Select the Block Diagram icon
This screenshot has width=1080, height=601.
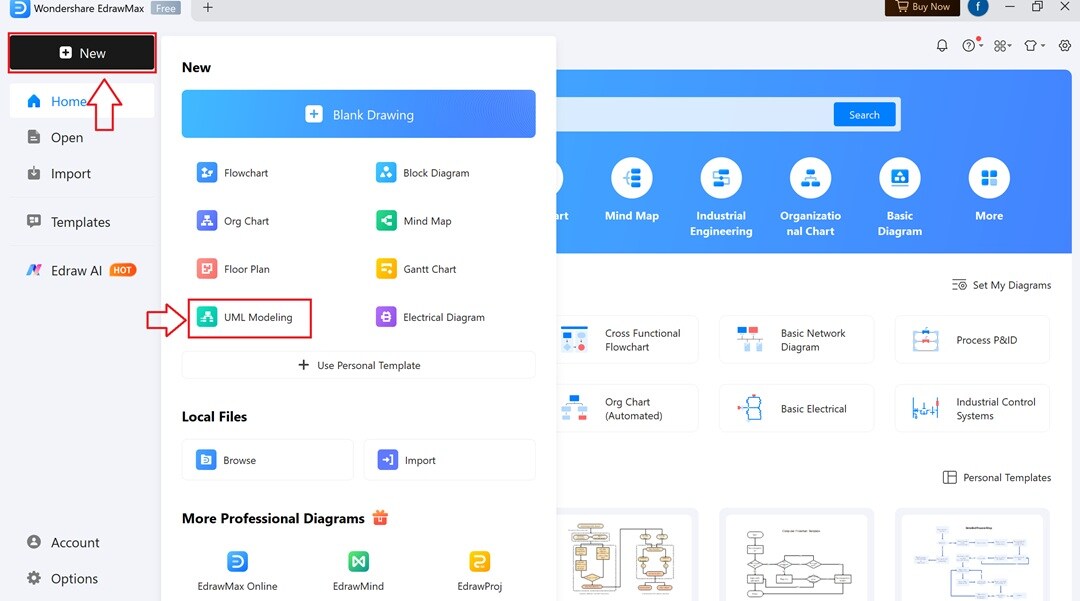click(x=386, y=172)
